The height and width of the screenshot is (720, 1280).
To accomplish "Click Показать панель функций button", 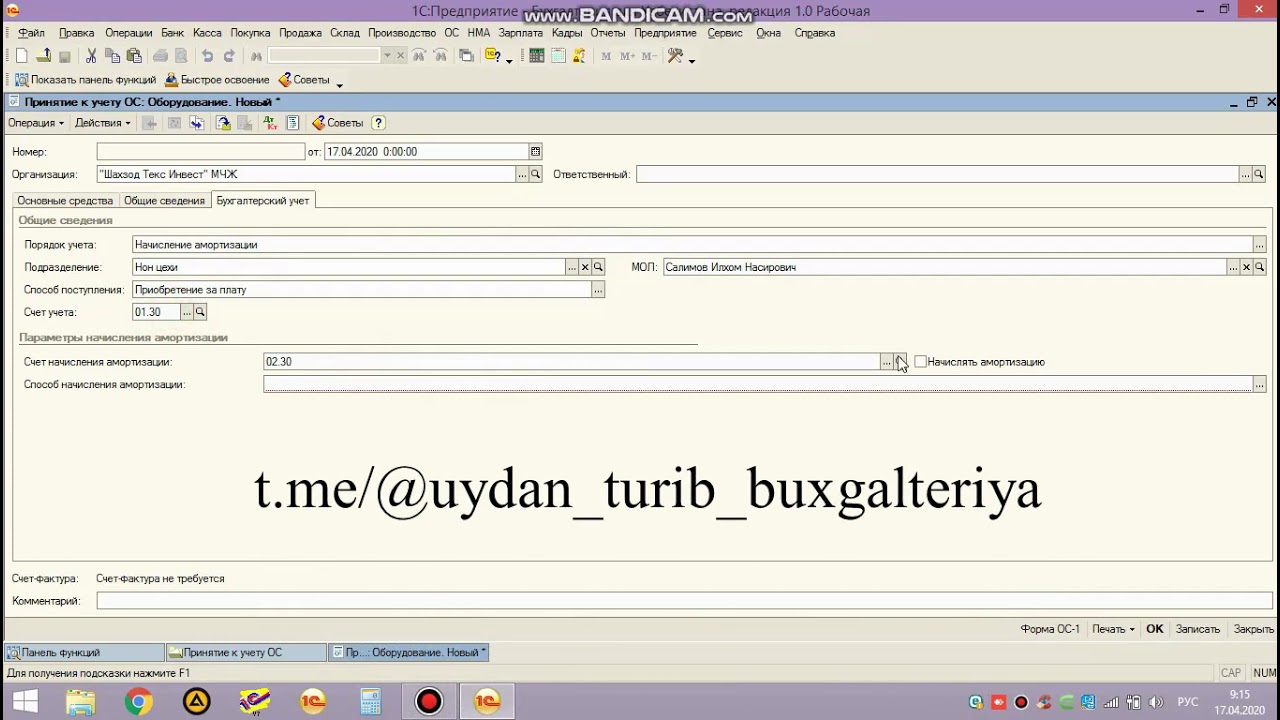I will point(85,80).
